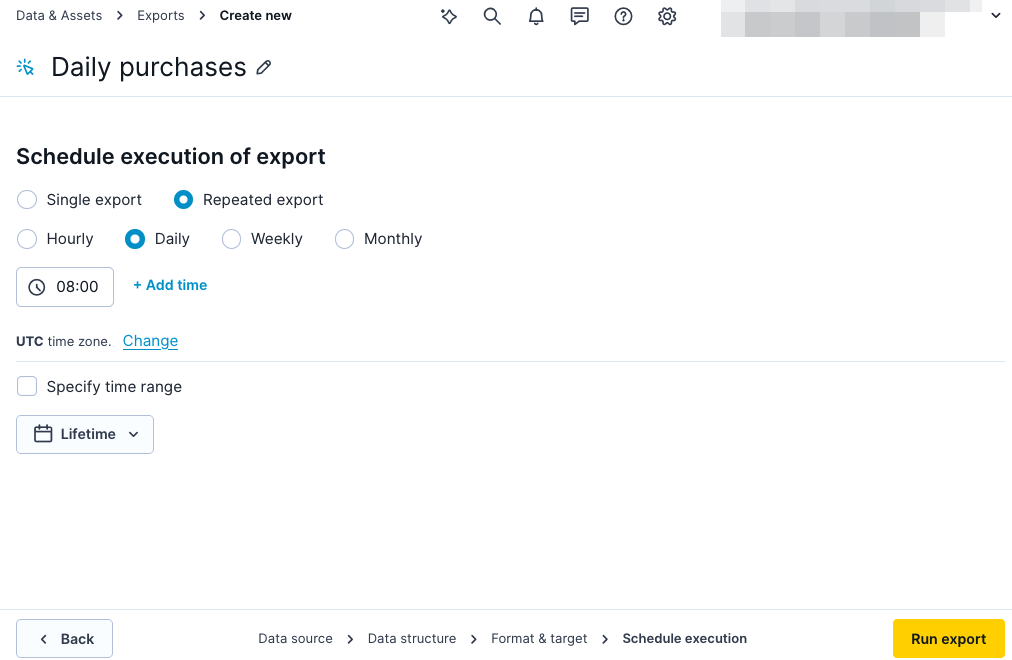Click the clock icon in the time field
This screenshot has width=1012, height=660.
tap(37, 287)
